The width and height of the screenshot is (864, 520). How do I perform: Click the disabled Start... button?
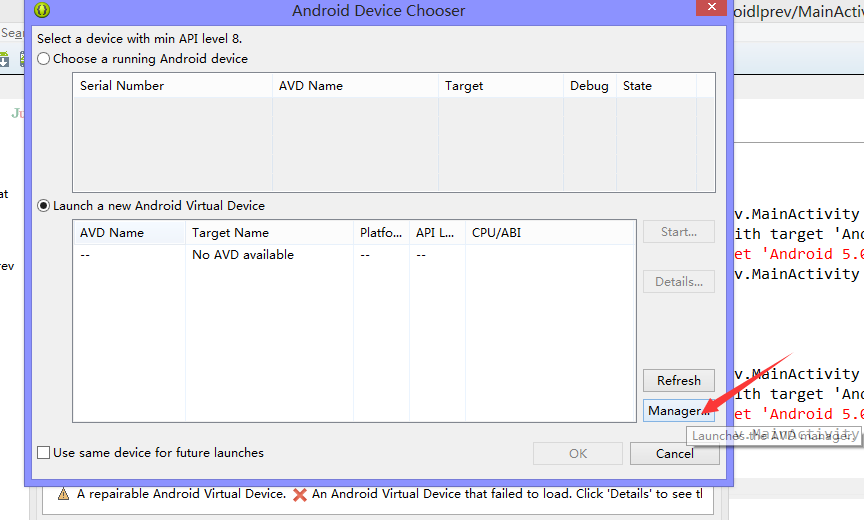(x=678, y=232)
